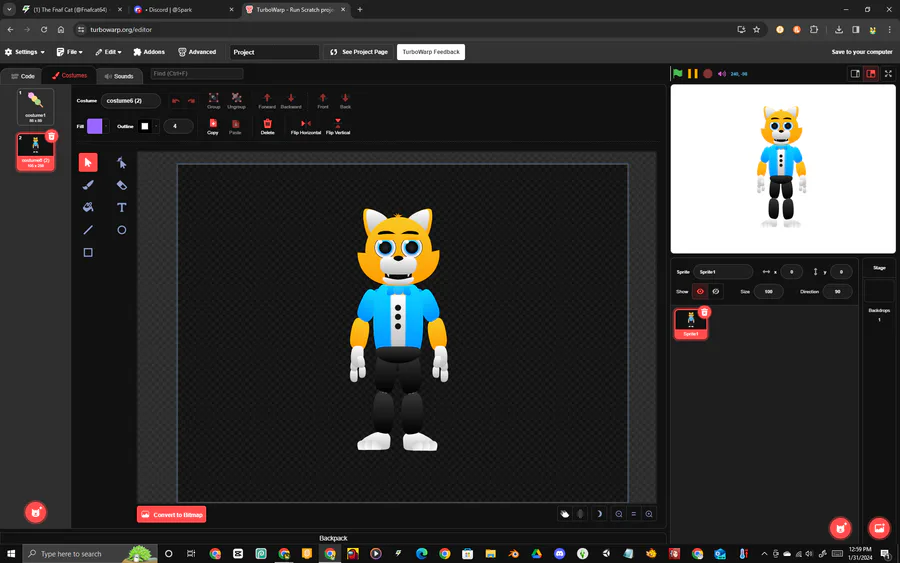This screenshot has width=900, height=563.
Task: Hide the sprite with crossed-eye icon
Action: (x=716, y=292)
